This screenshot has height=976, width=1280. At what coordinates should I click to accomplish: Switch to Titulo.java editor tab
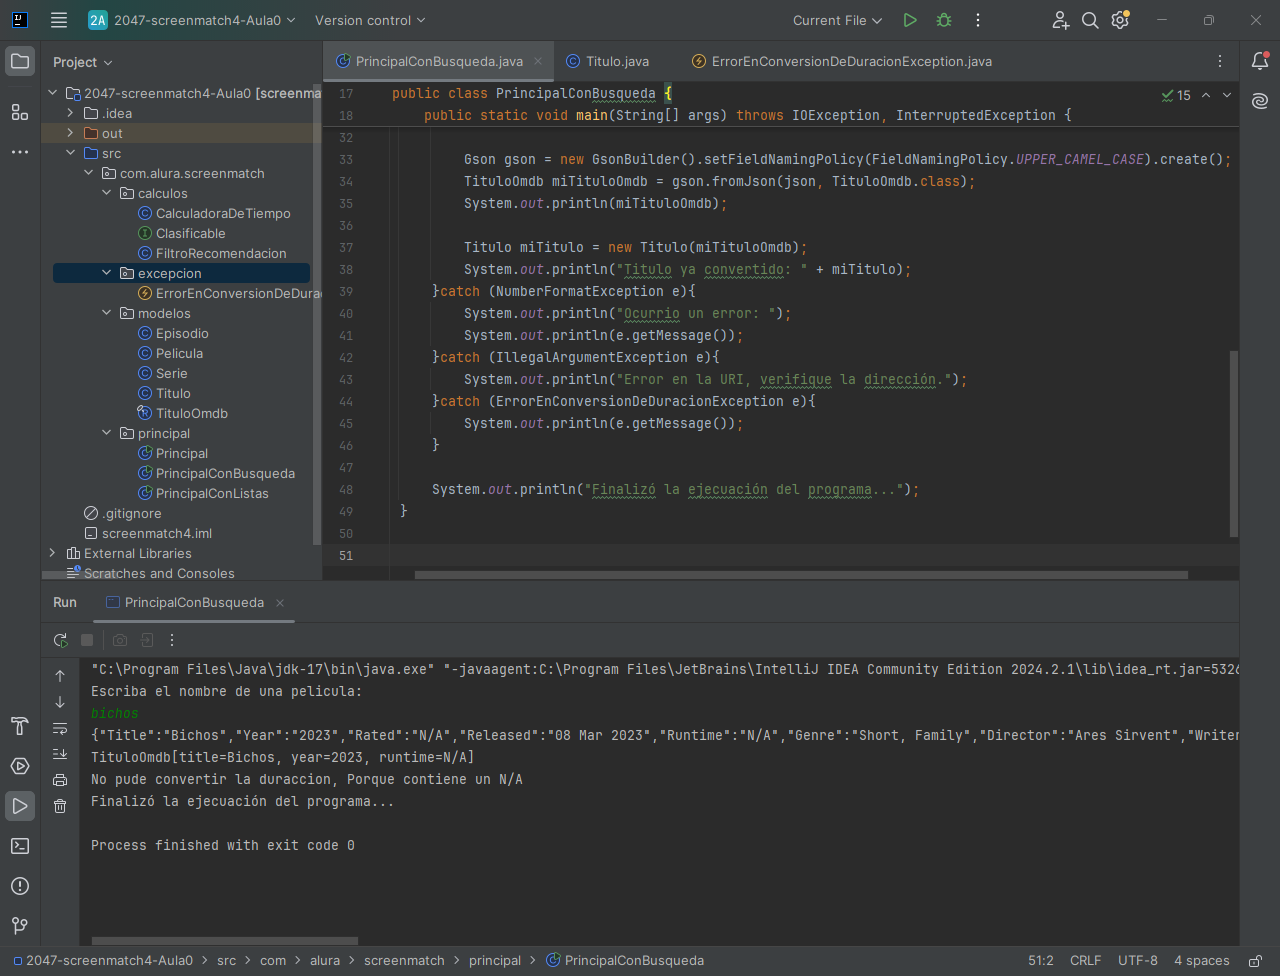tap(607, 61)
